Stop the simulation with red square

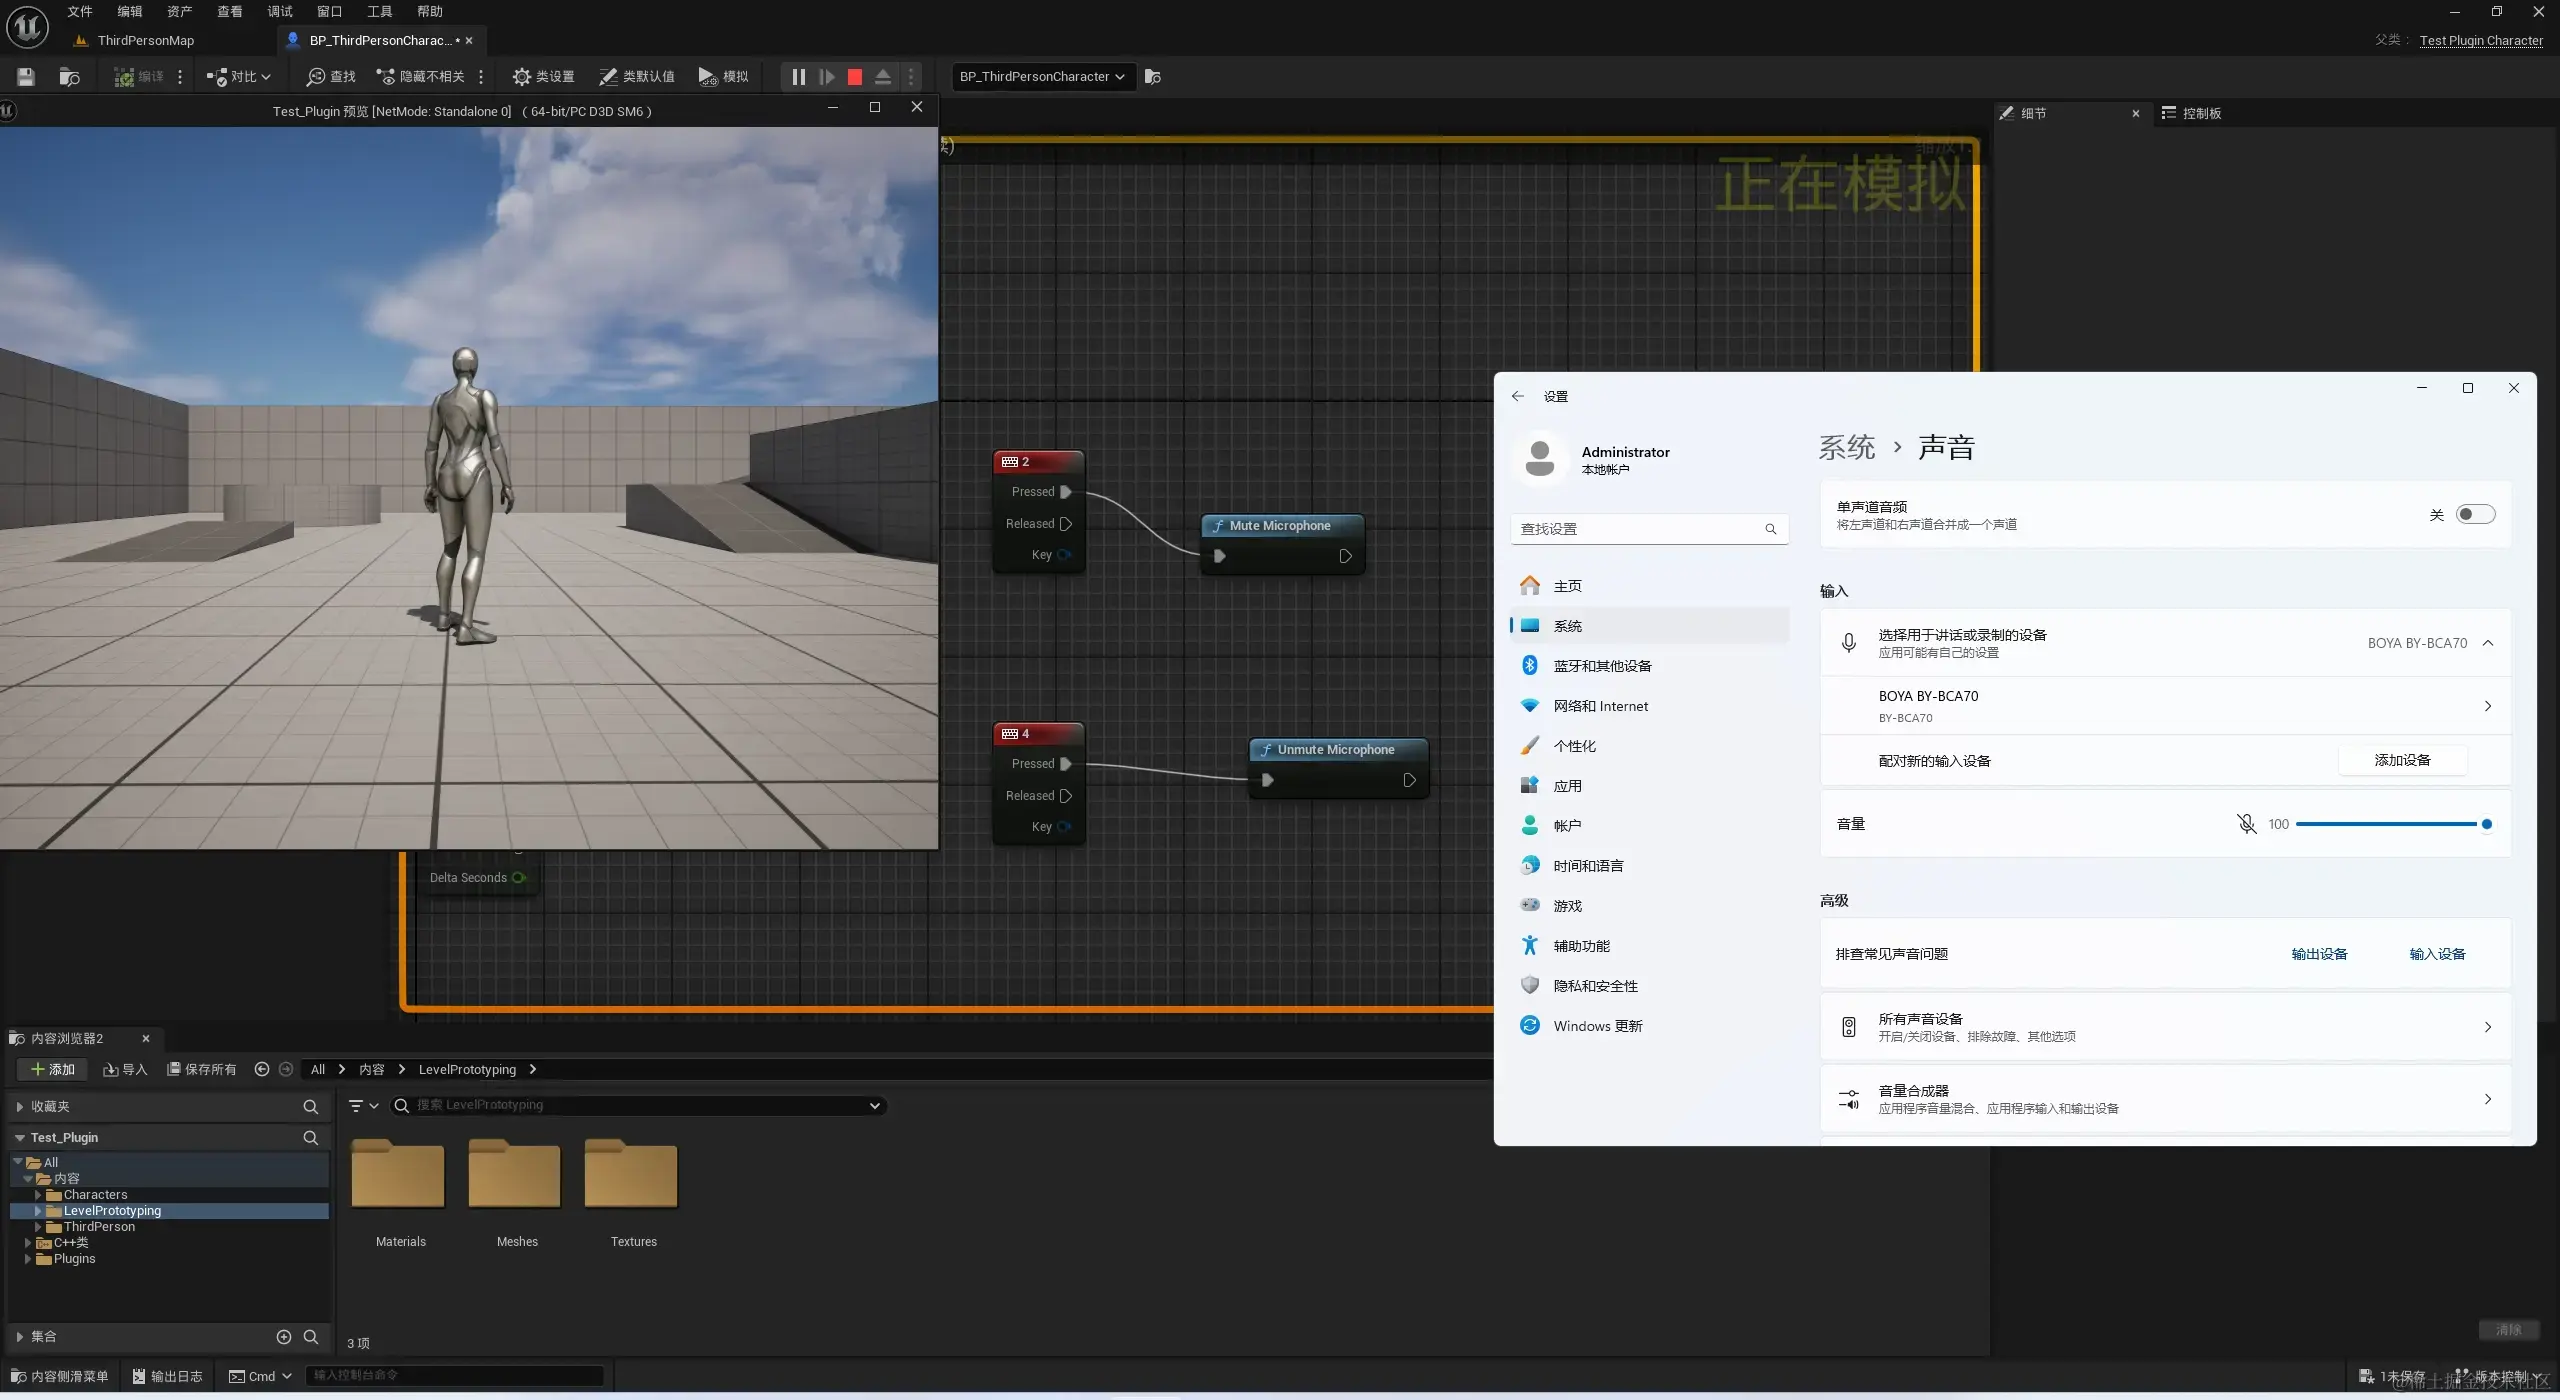pos(855,77)
